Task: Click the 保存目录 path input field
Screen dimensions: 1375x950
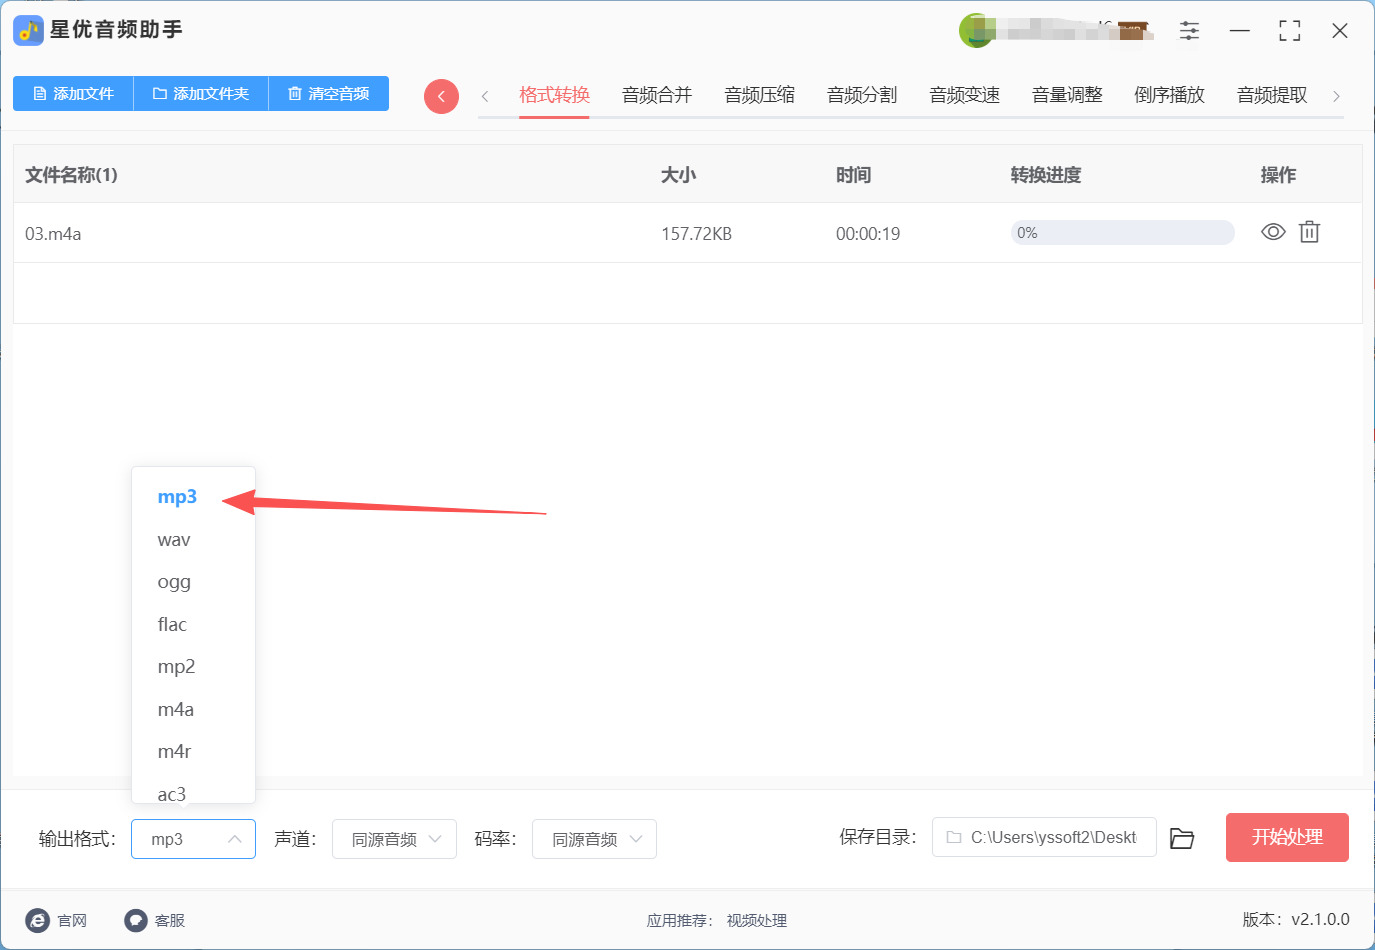Action: pyautogui.click(x=1044, y=837)
